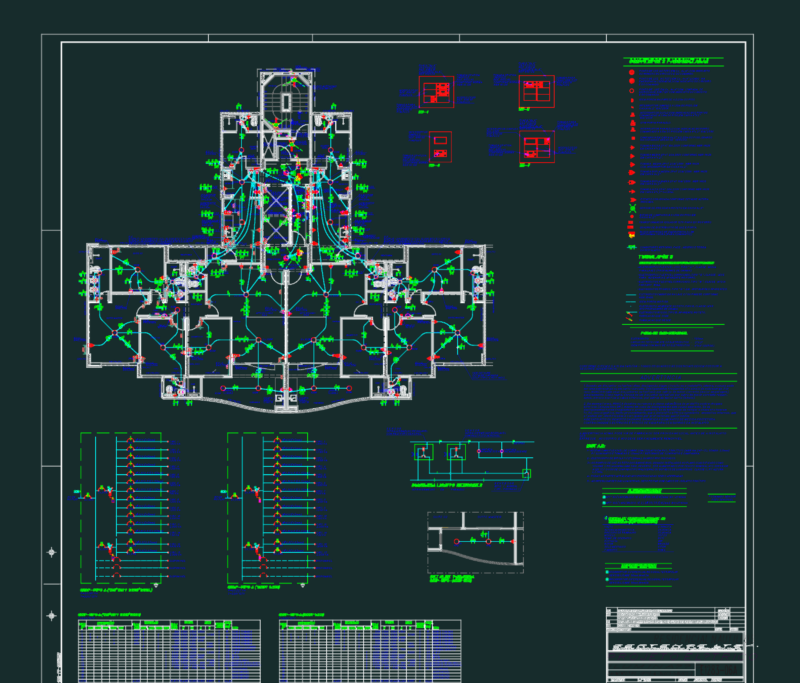800x683 pixels.
Task: Select the green starburst symbol in the legend
Action: pyautogui.click(x=633, y=208)
